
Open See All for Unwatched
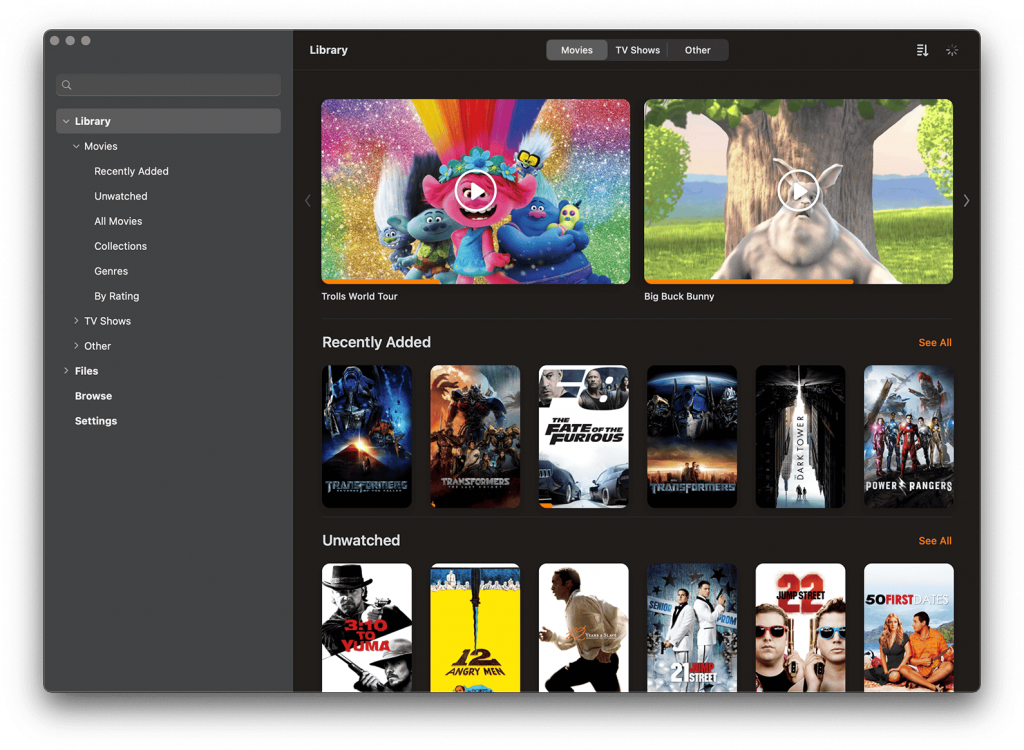[x=934, y=541]
